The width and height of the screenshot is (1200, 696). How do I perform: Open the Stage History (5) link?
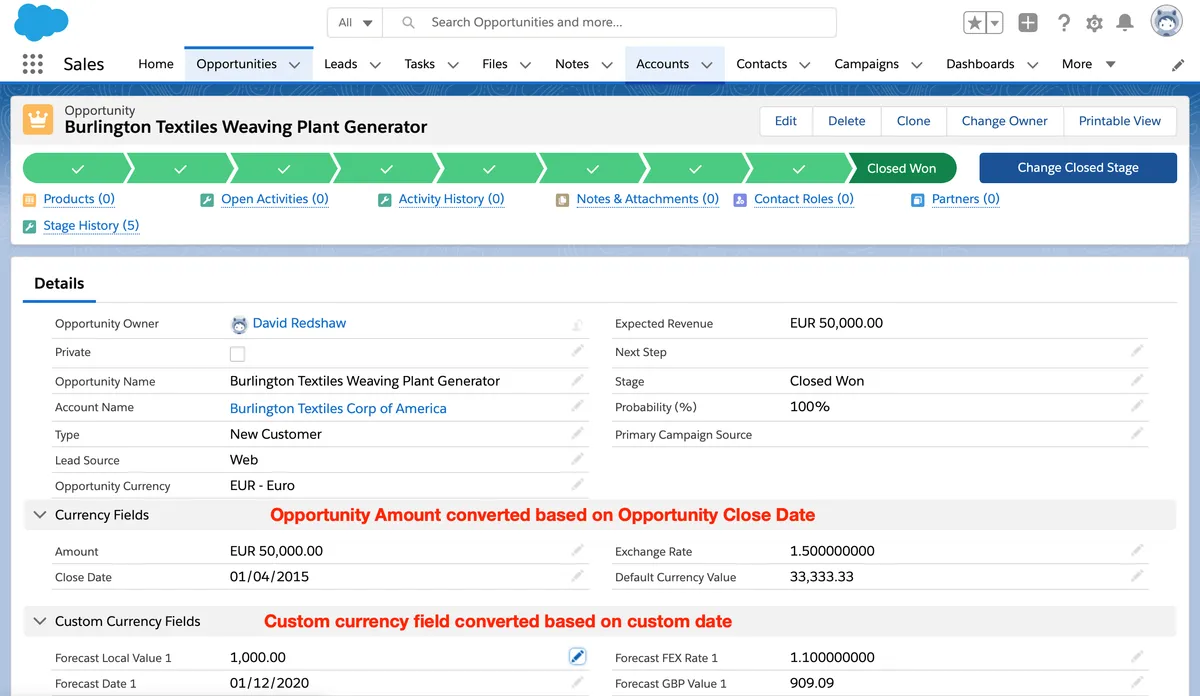click(91, 226)
